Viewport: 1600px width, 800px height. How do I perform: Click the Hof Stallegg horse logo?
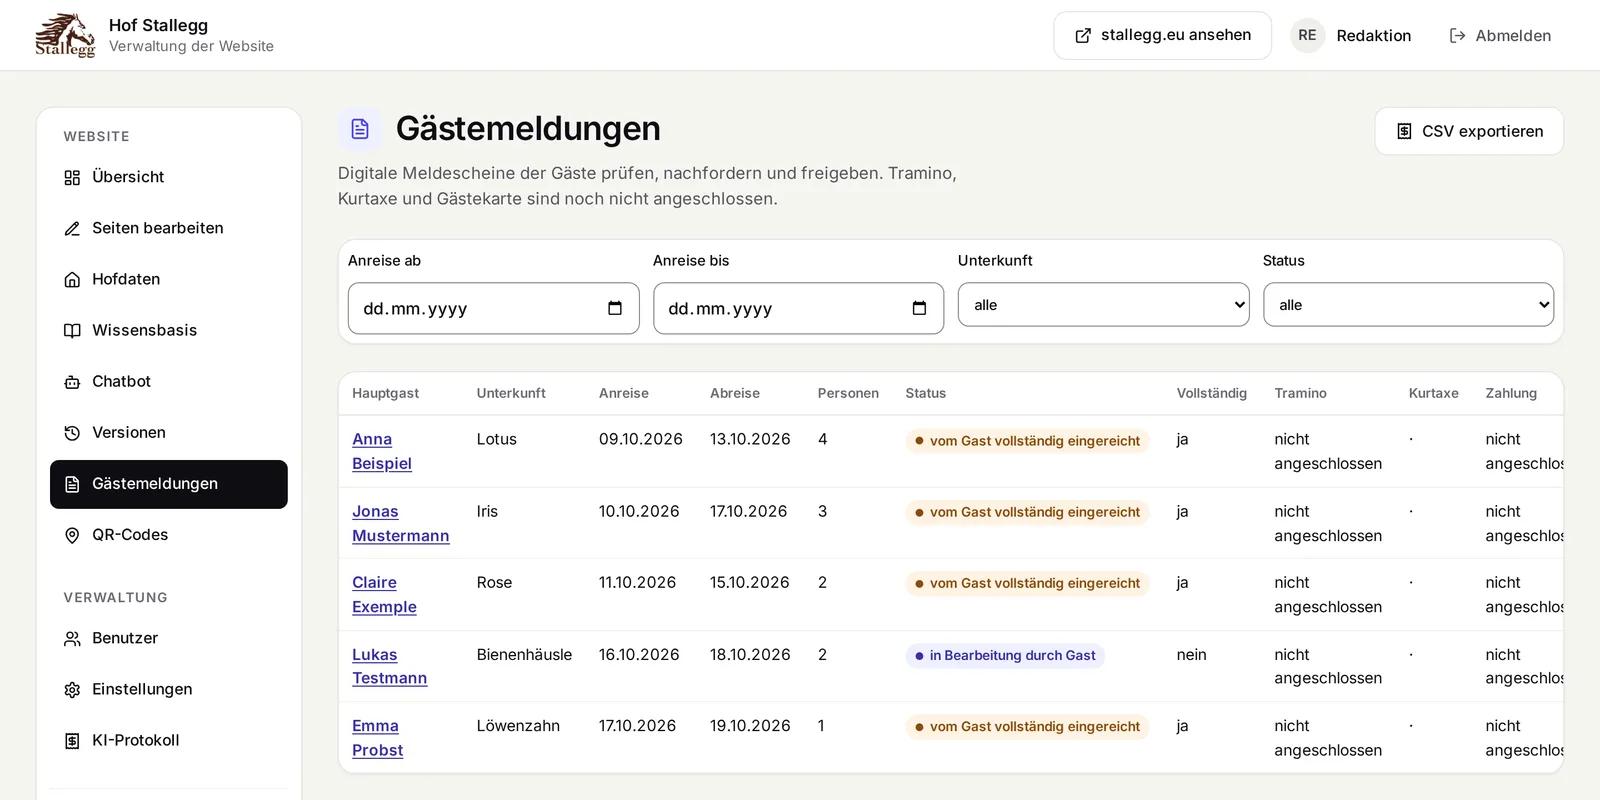click(x=65, y=35)
